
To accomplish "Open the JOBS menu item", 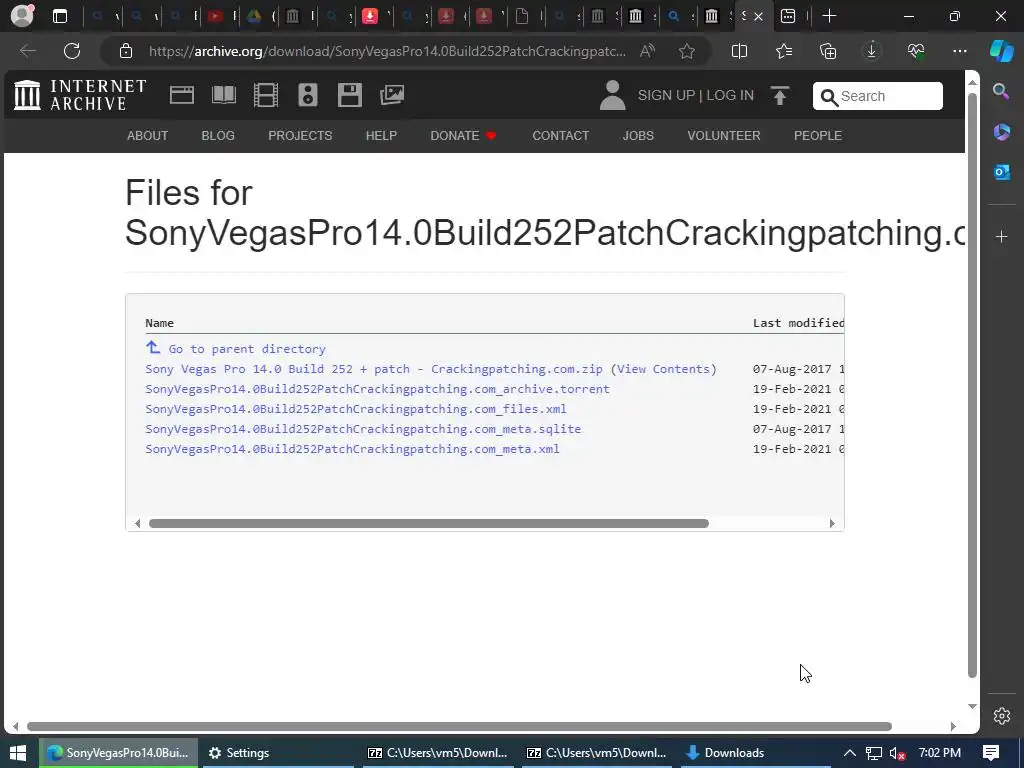I will [x=638, y=136].
